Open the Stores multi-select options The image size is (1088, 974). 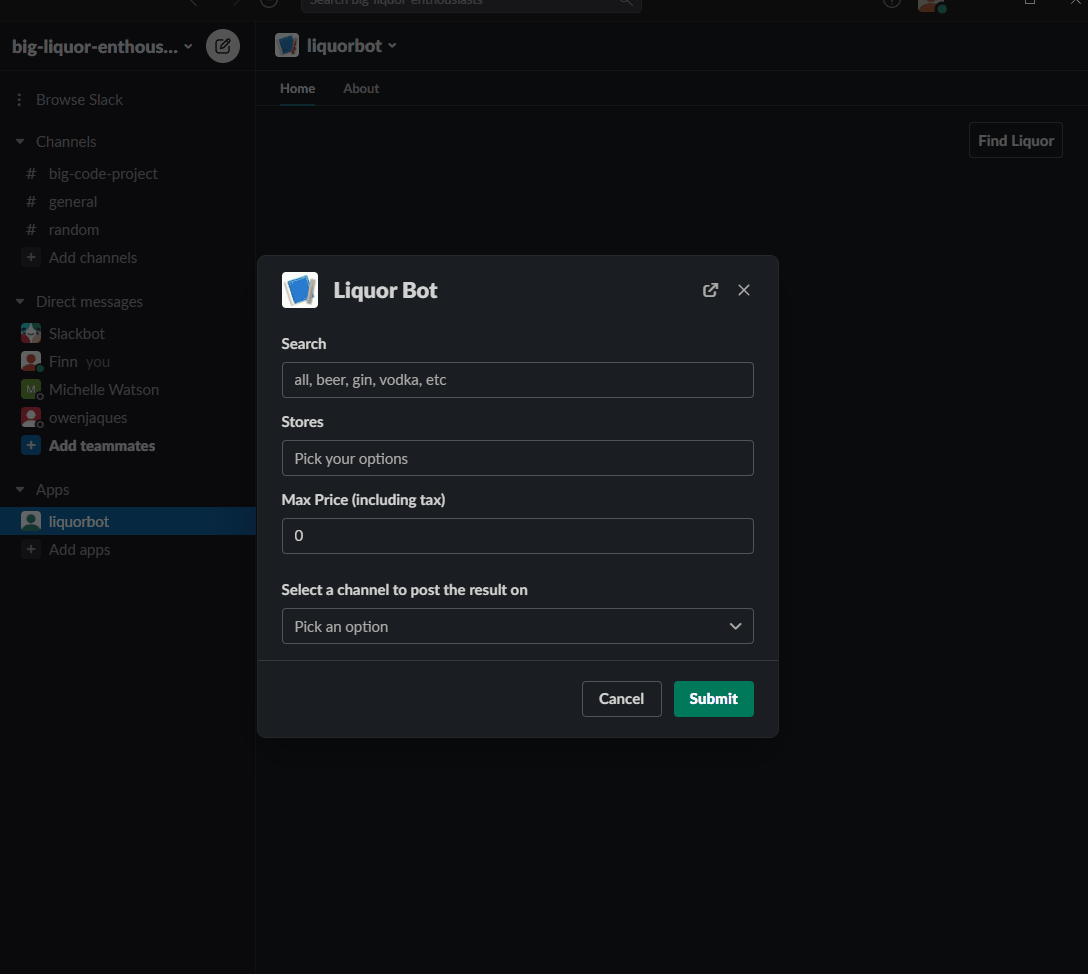pos(518,458)
